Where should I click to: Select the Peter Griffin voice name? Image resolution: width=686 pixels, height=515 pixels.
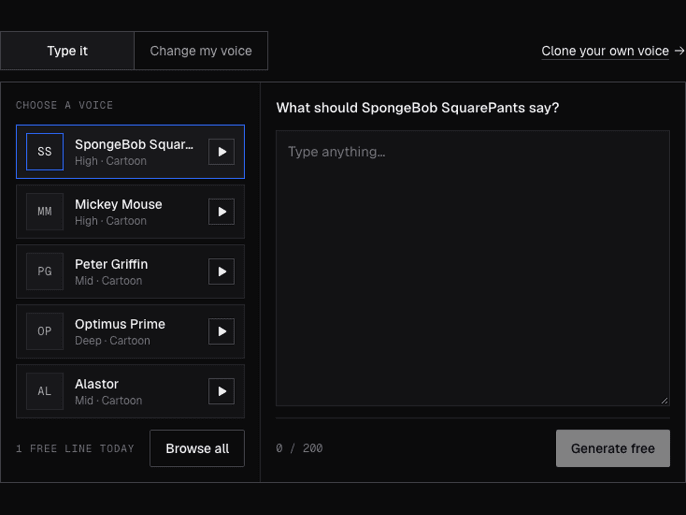pos(111,264)
